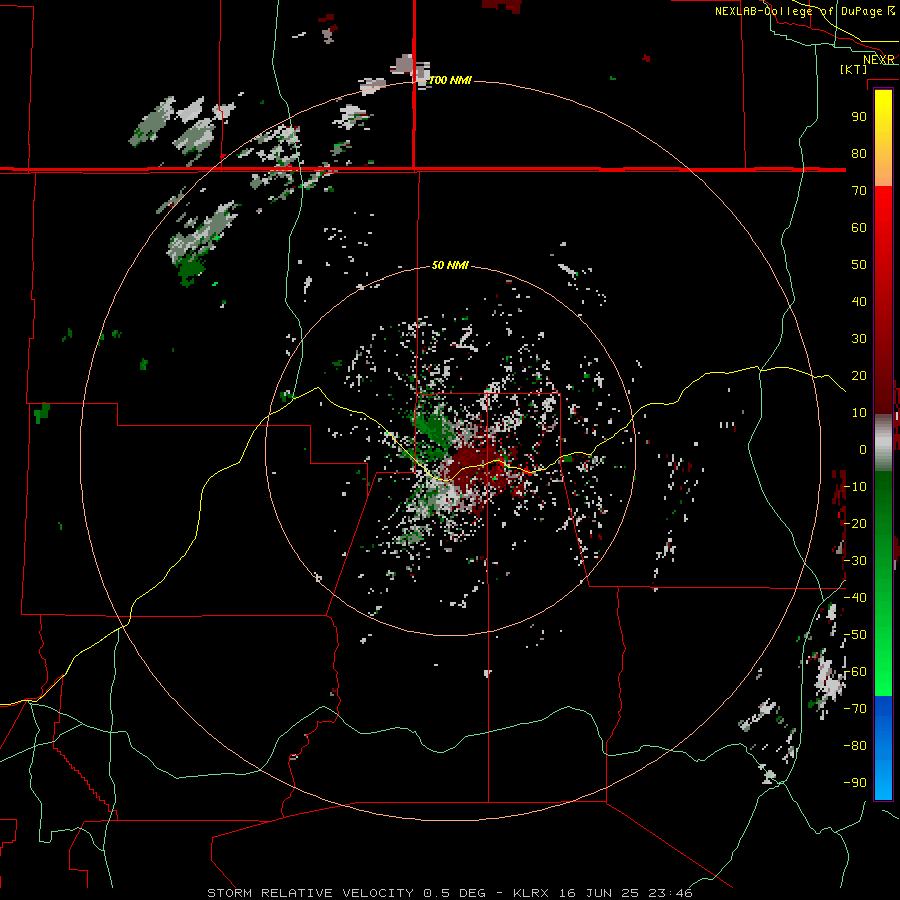900x900 pixels.
Task: Click the 50 NMI range ring label
Action: [x=450, y=265]
